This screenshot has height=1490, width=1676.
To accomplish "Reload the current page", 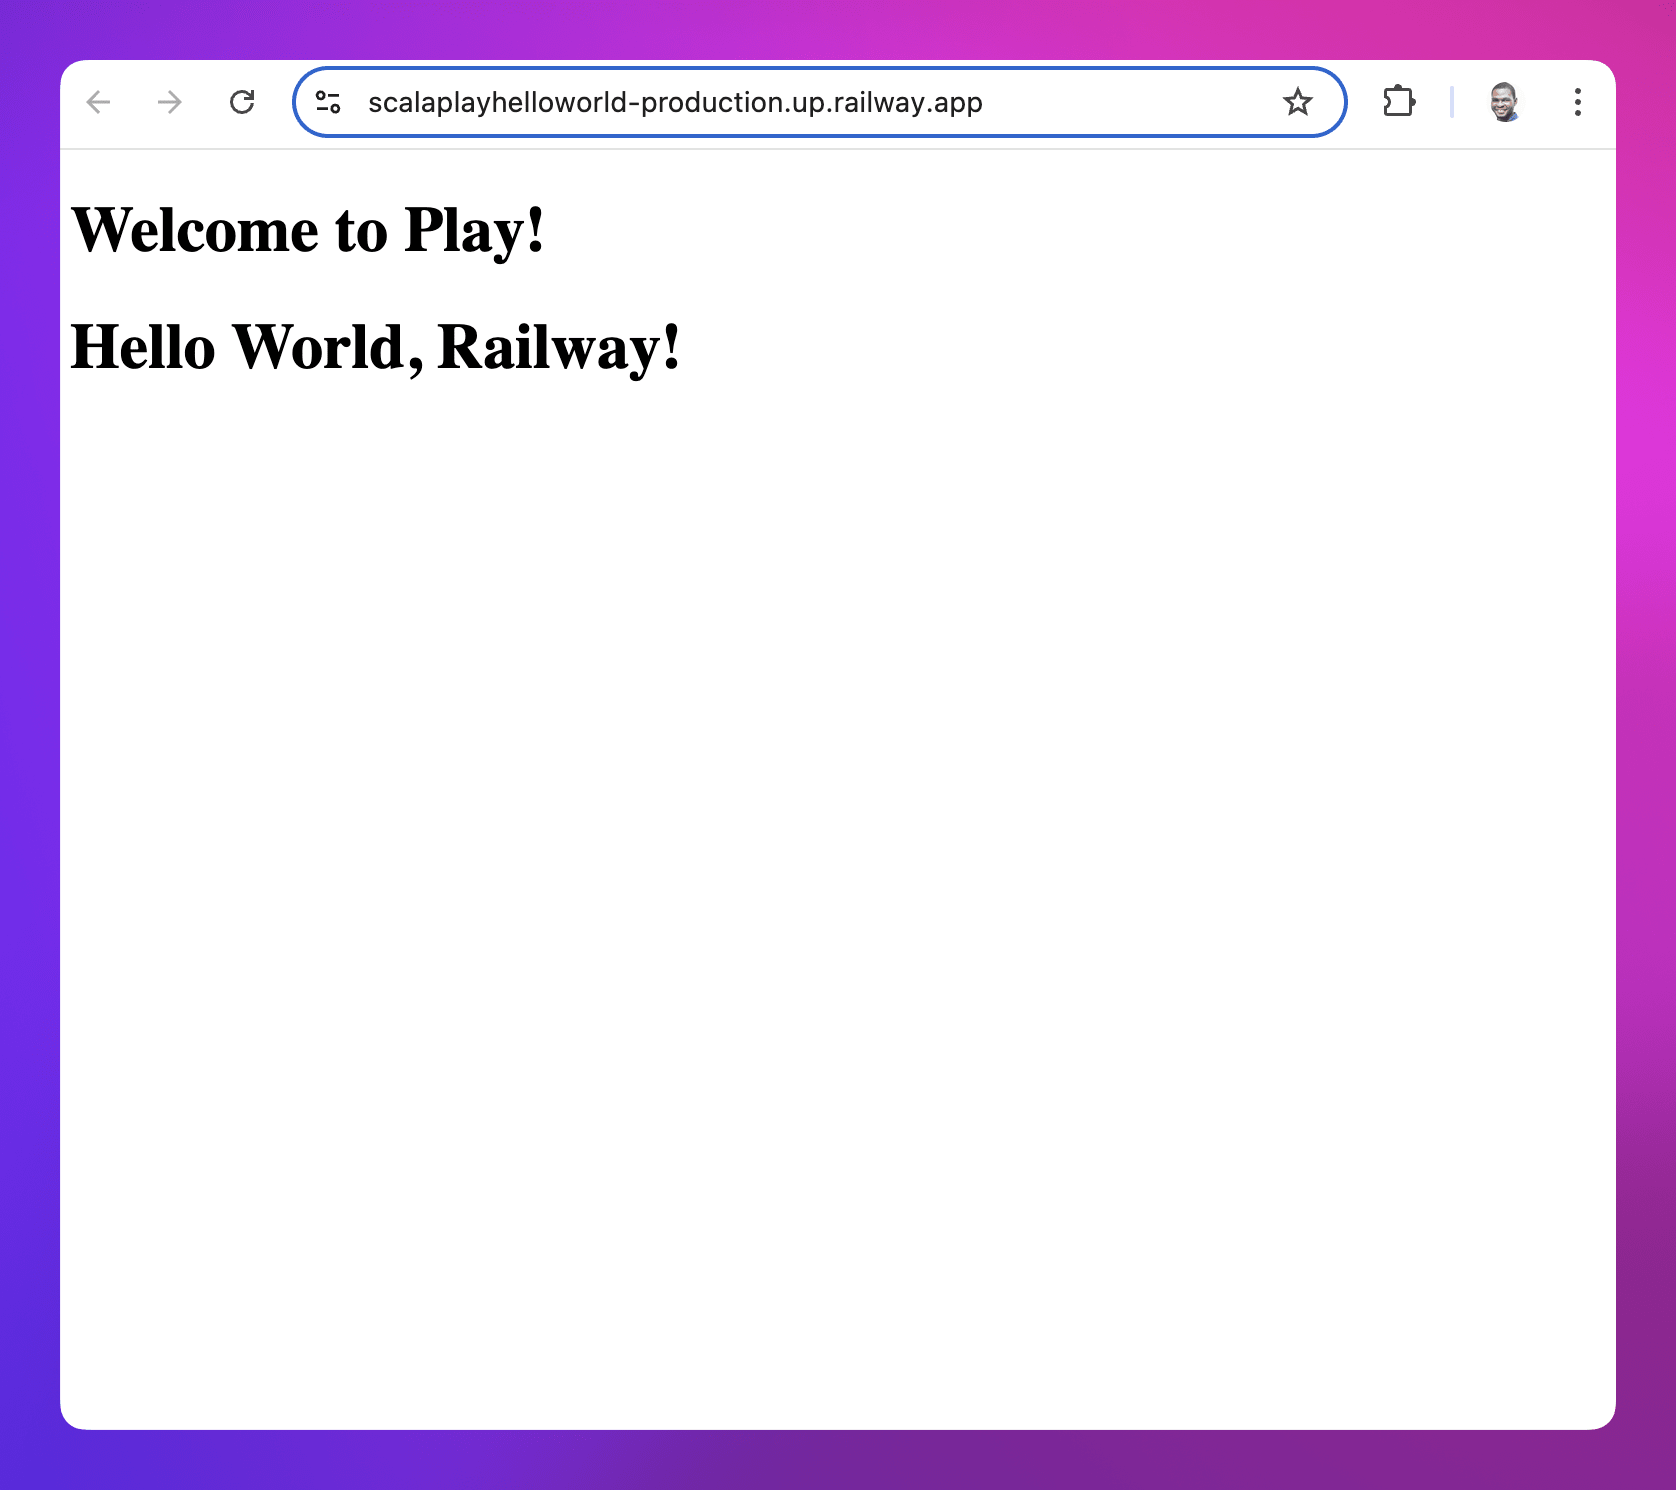I will [242, 102].
